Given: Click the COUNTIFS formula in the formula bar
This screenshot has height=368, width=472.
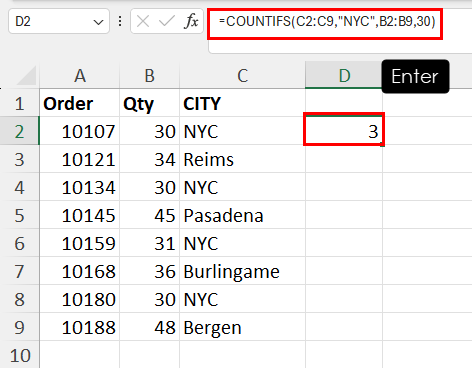Looking at the screenshot, I should (327, 22).
